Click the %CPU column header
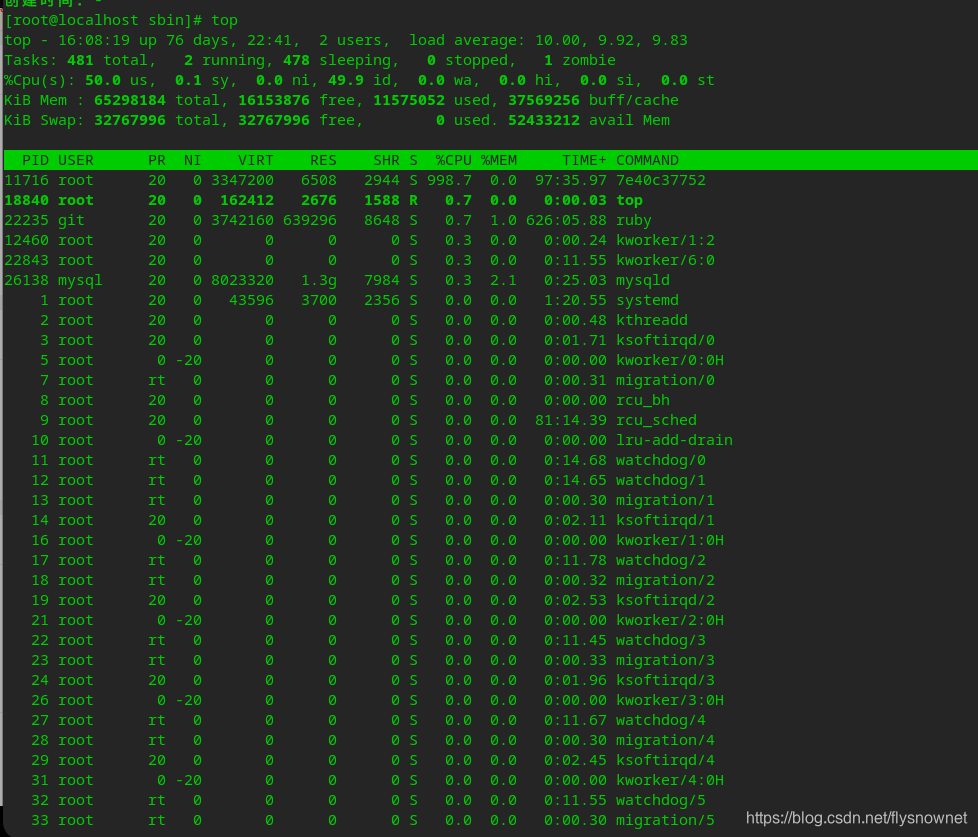 (x=453, y=160)
